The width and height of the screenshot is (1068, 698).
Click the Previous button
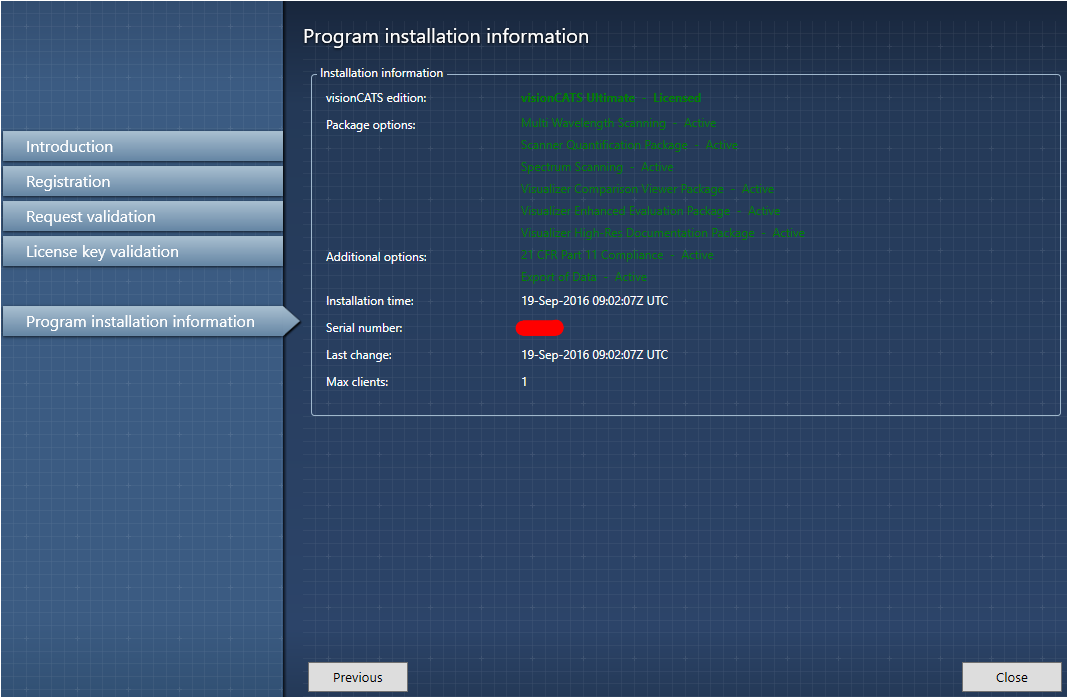click(x=358, y=677)
